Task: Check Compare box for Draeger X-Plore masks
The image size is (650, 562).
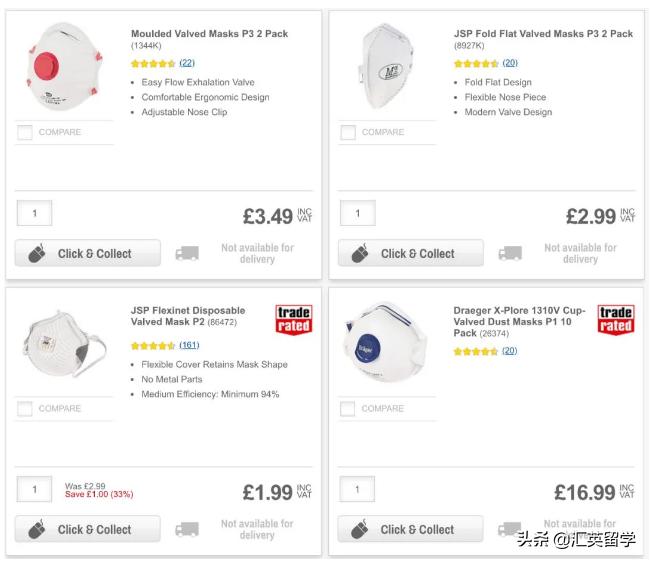Action: [x=348, y=408]
